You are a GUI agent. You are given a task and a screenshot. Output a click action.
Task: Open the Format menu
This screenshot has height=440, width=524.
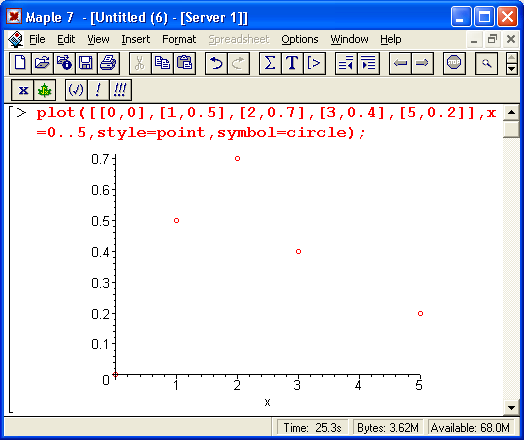[x=179, y=39]
